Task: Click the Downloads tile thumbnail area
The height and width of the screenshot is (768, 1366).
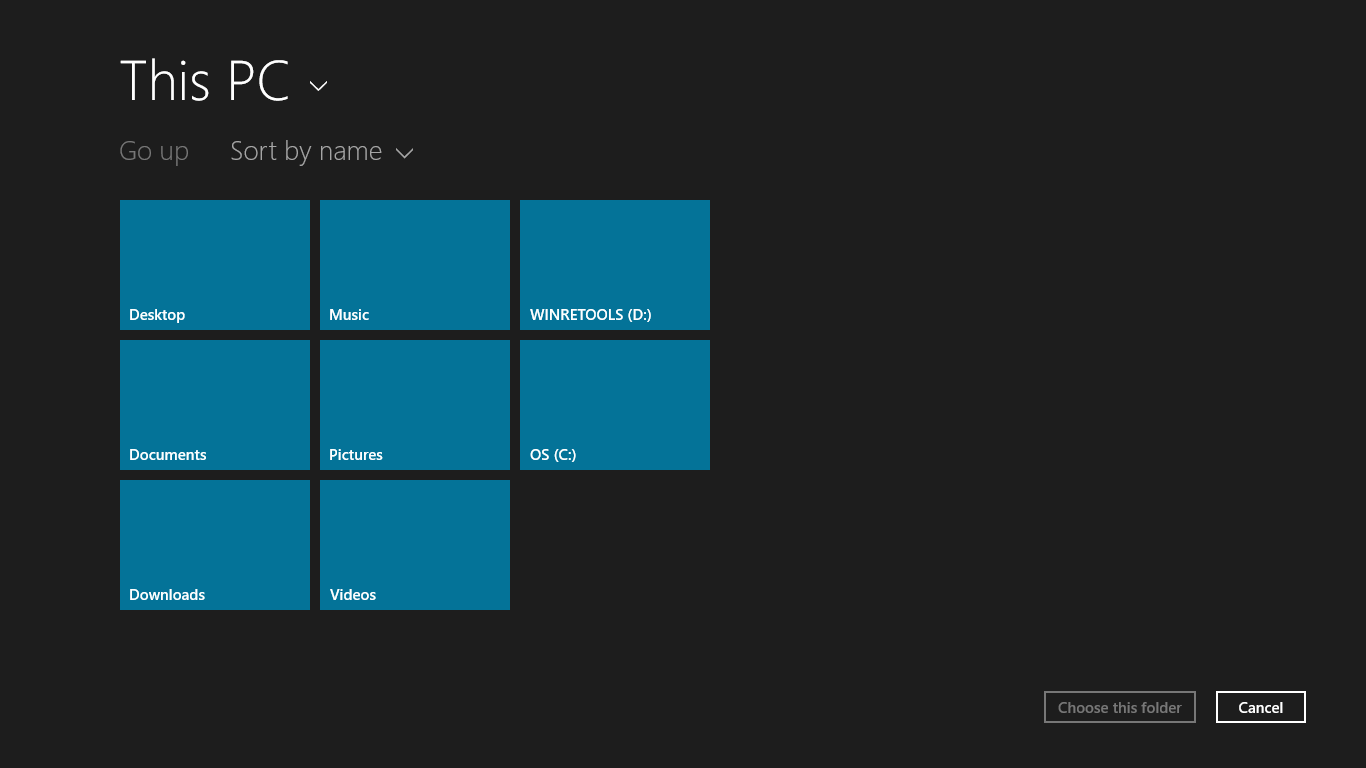Action: pos(214,530)
